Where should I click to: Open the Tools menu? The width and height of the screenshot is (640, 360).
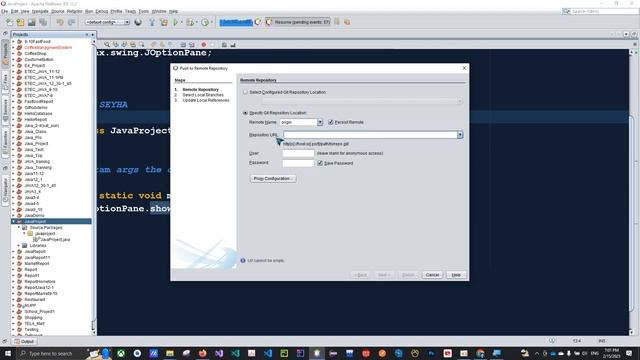coord(144,11)
